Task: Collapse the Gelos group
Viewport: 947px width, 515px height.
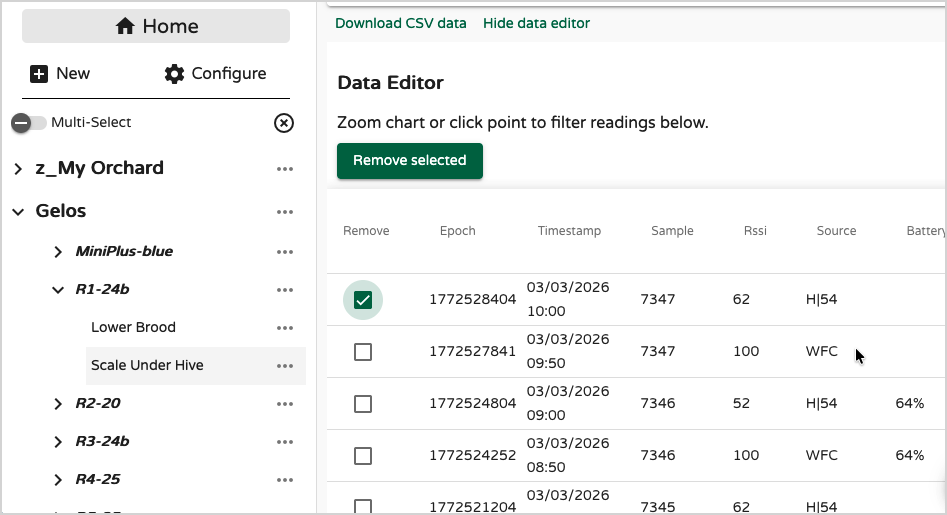Action: point(18,212)
